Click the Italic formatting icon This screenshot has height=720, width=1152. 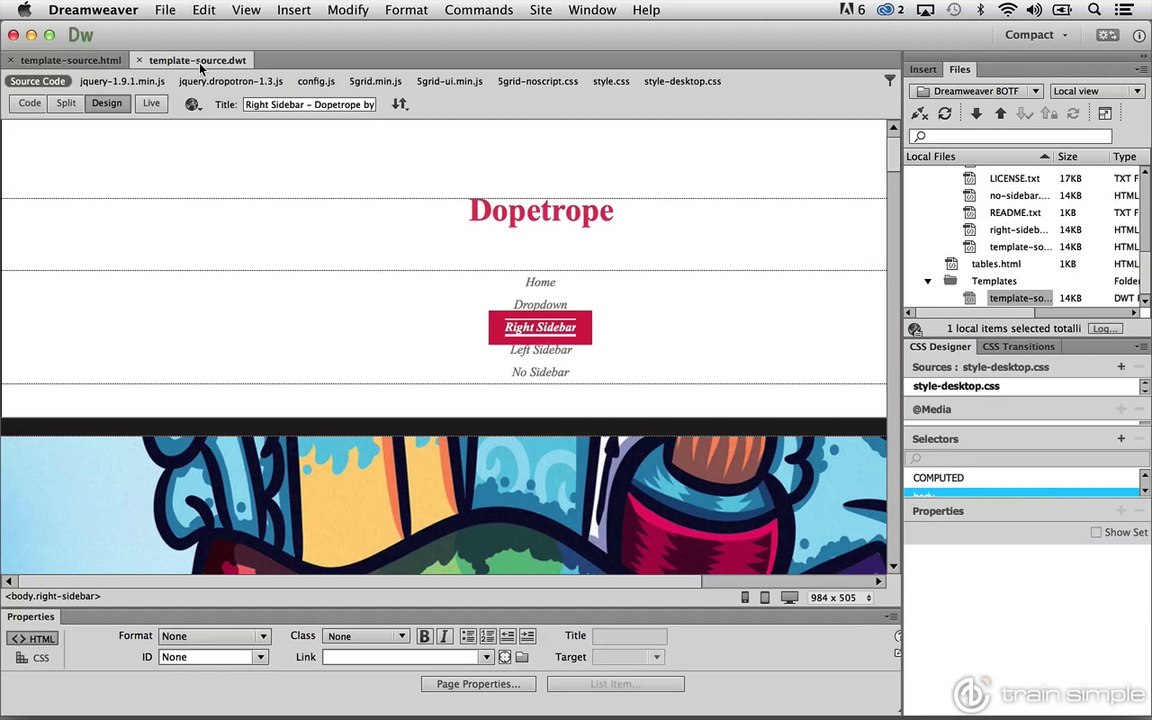[x=444, y=636]
